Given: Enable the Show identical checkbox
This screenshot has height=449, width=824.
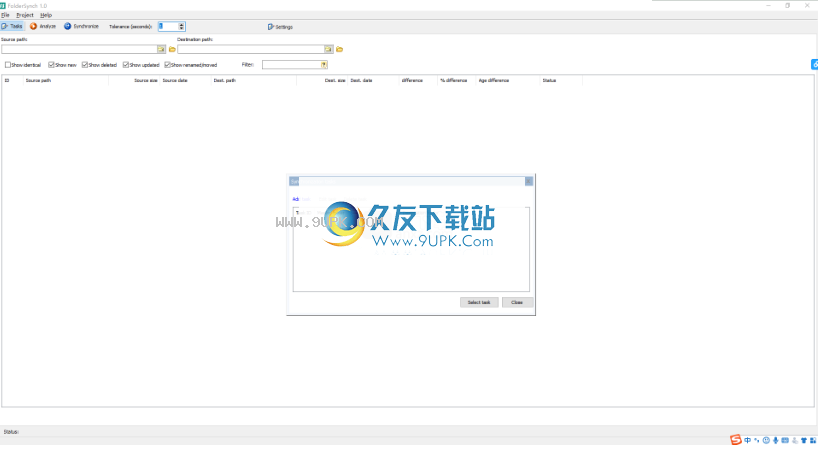Looking at the screenshot, I should (x=8, y=65).
